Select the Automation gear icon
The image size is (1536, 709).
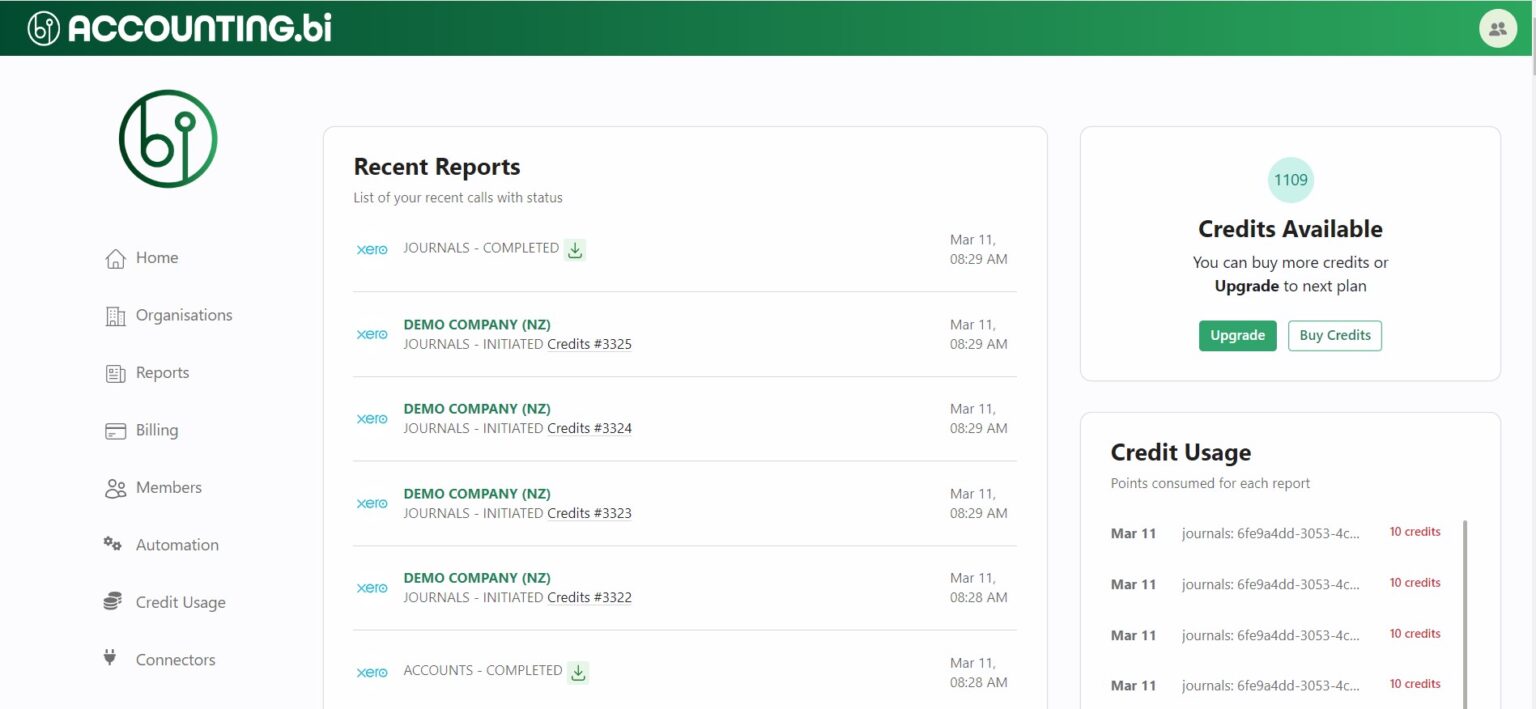(x=115, y=544)
